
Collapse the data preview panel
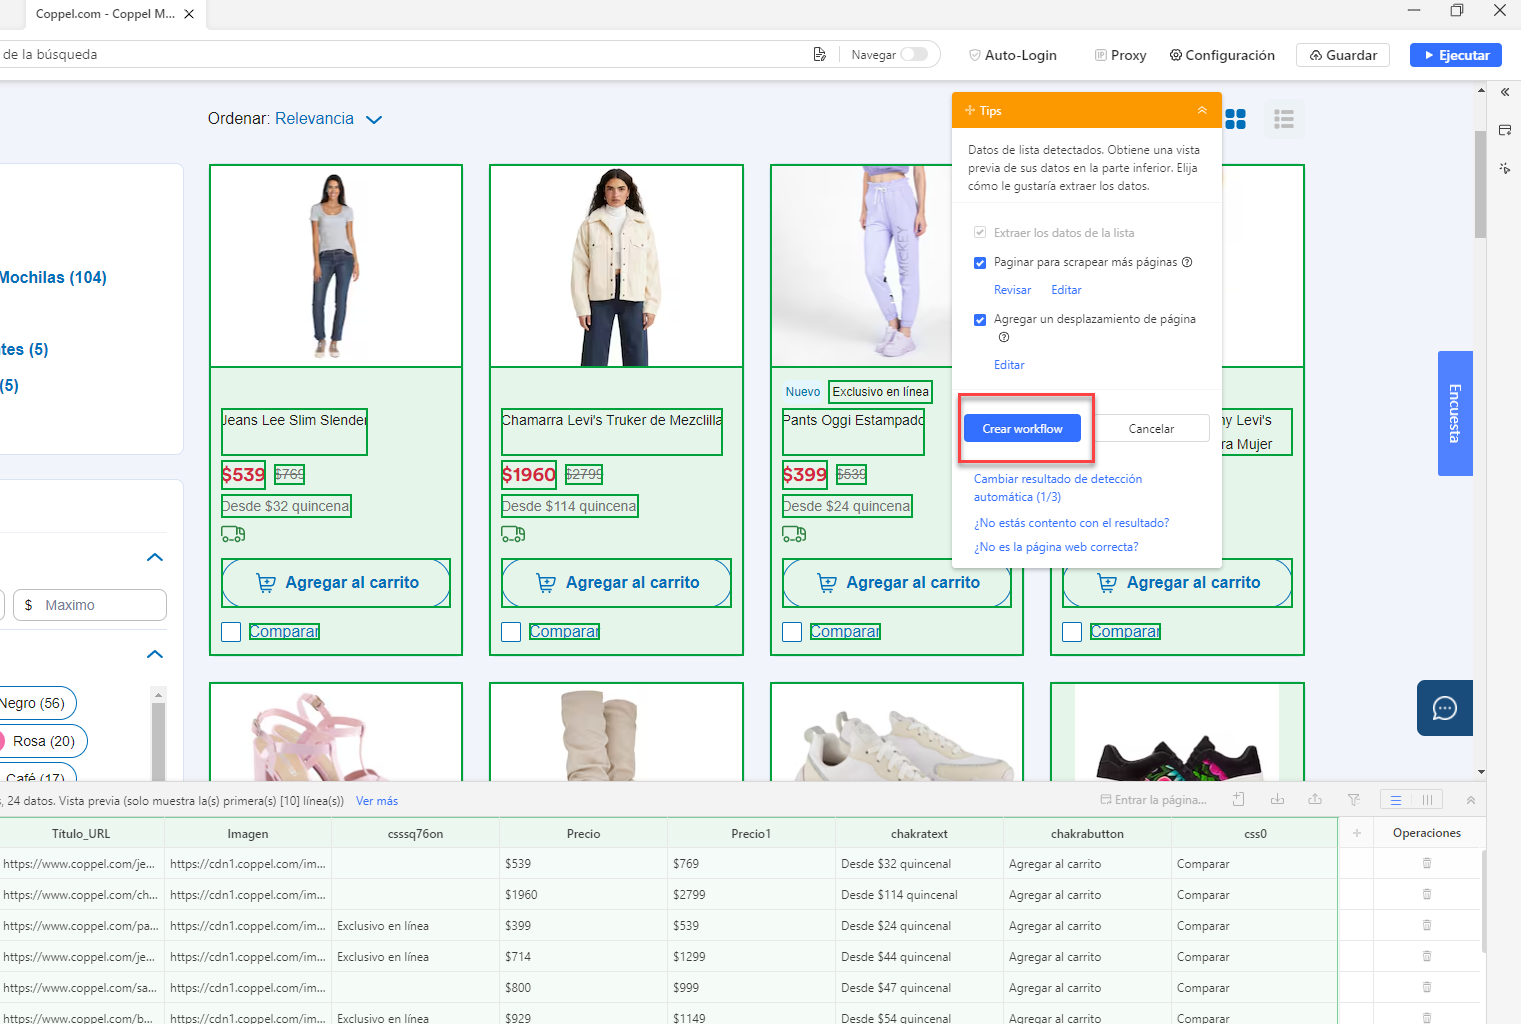1470,800
